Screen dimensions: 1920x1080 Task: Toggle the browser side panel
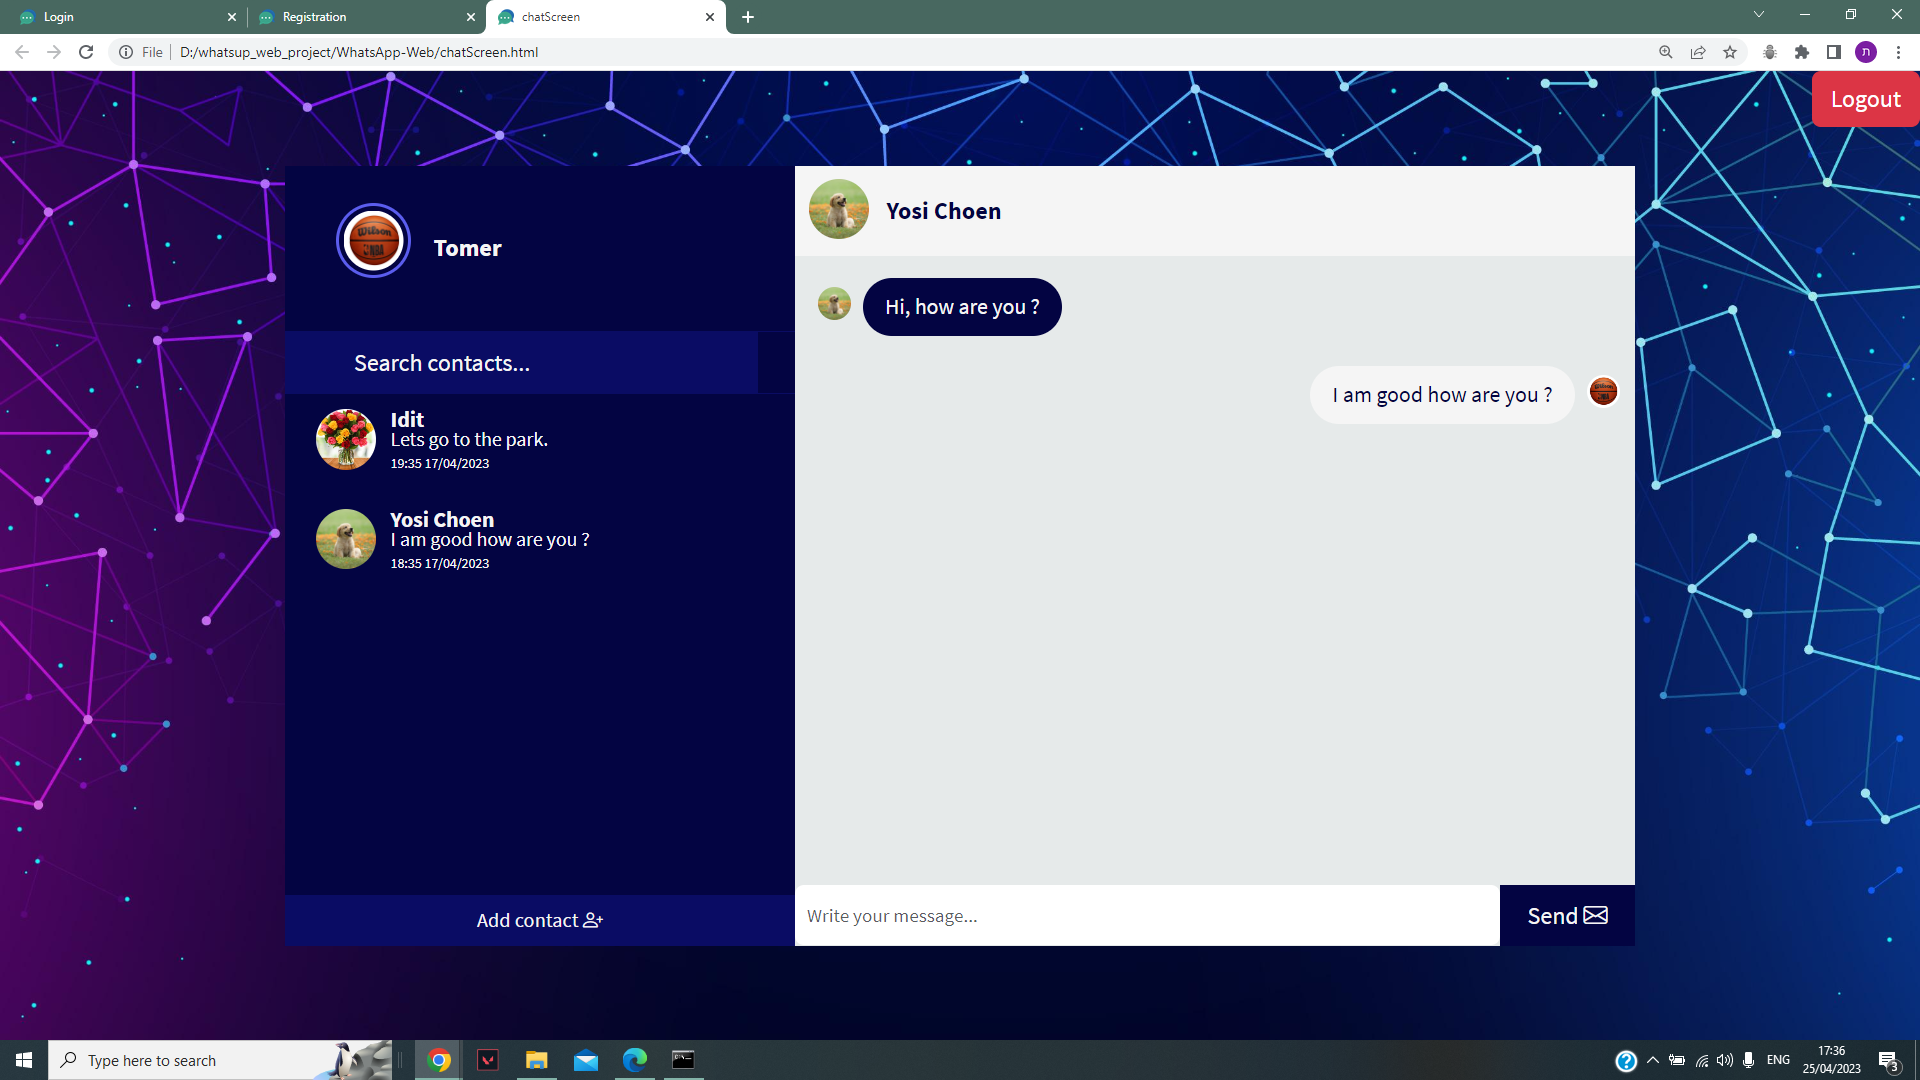tap(1834, 52)
